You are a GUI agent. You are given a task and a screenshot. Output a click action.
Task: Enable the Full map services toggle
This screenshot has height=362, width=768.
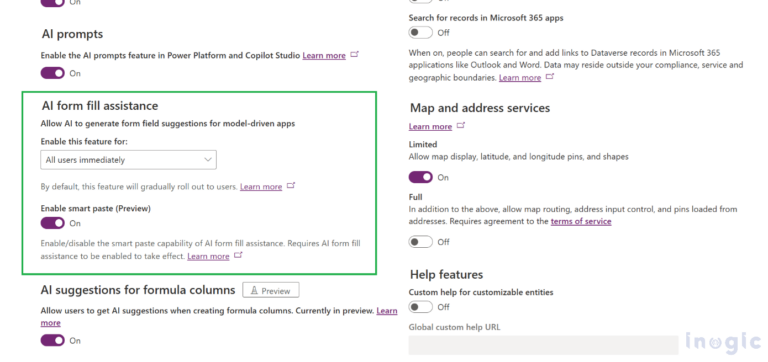tap(421, 241)
